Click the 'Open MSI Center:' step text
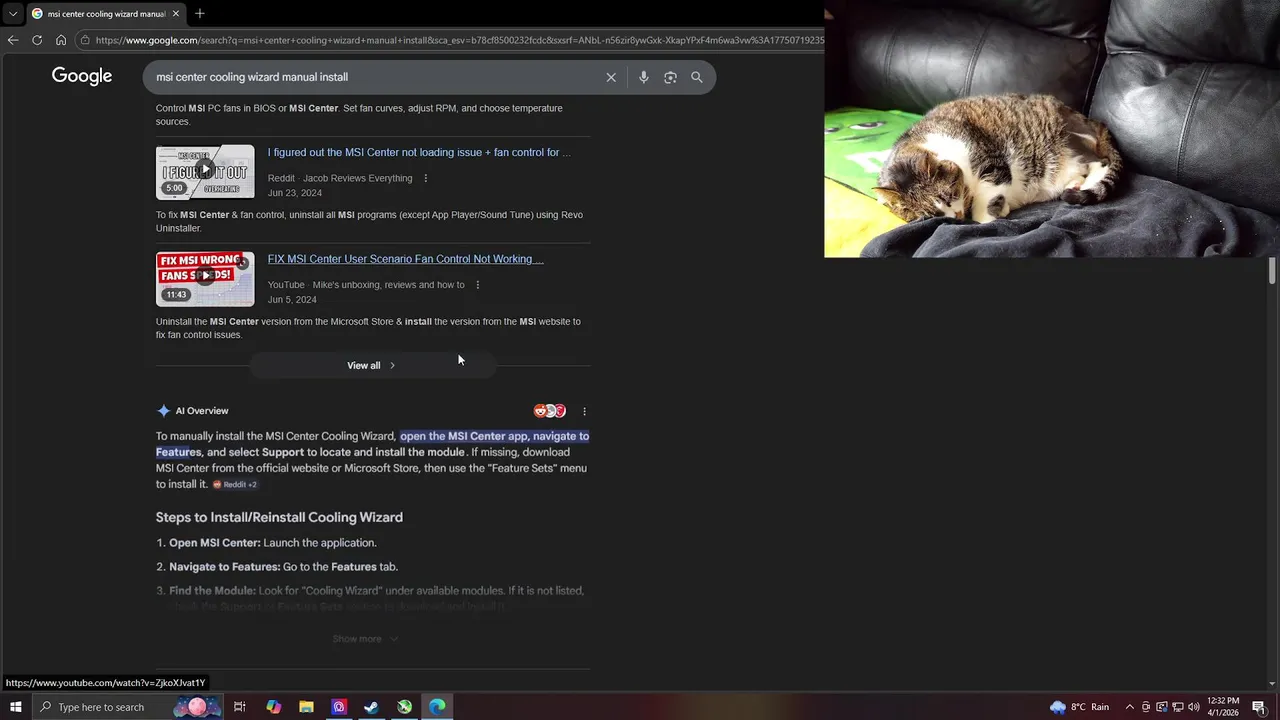Viewport: 1280px width, 720px height. click(215, 543)
